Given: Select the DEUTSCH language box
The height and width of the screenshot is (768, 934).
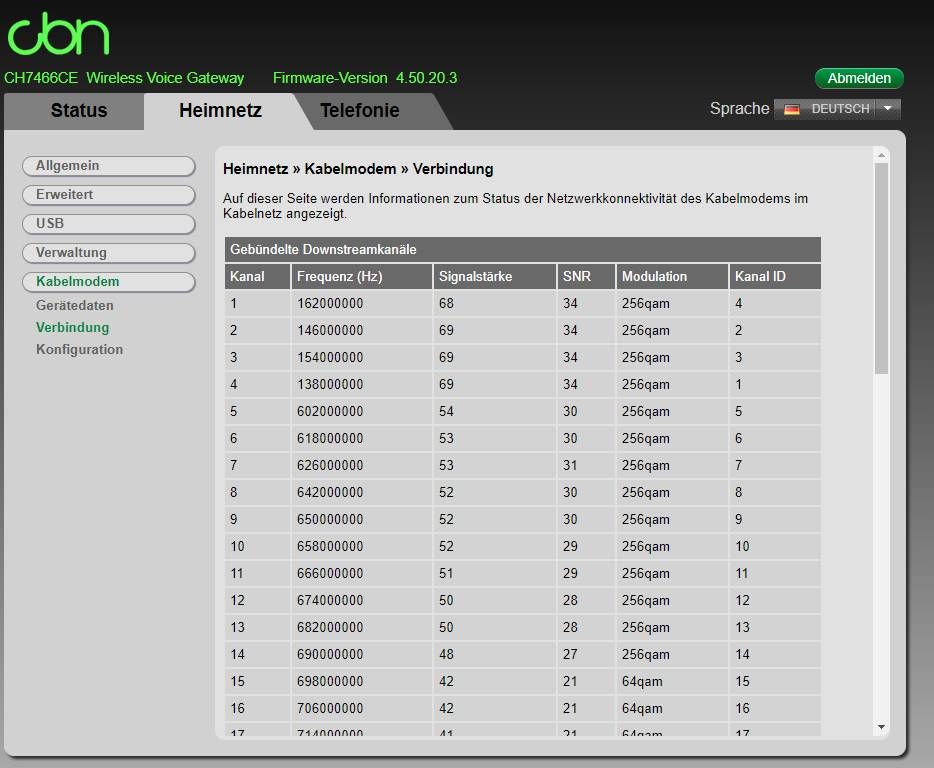Looking at the screenshot, I should [x=837, y=109].
